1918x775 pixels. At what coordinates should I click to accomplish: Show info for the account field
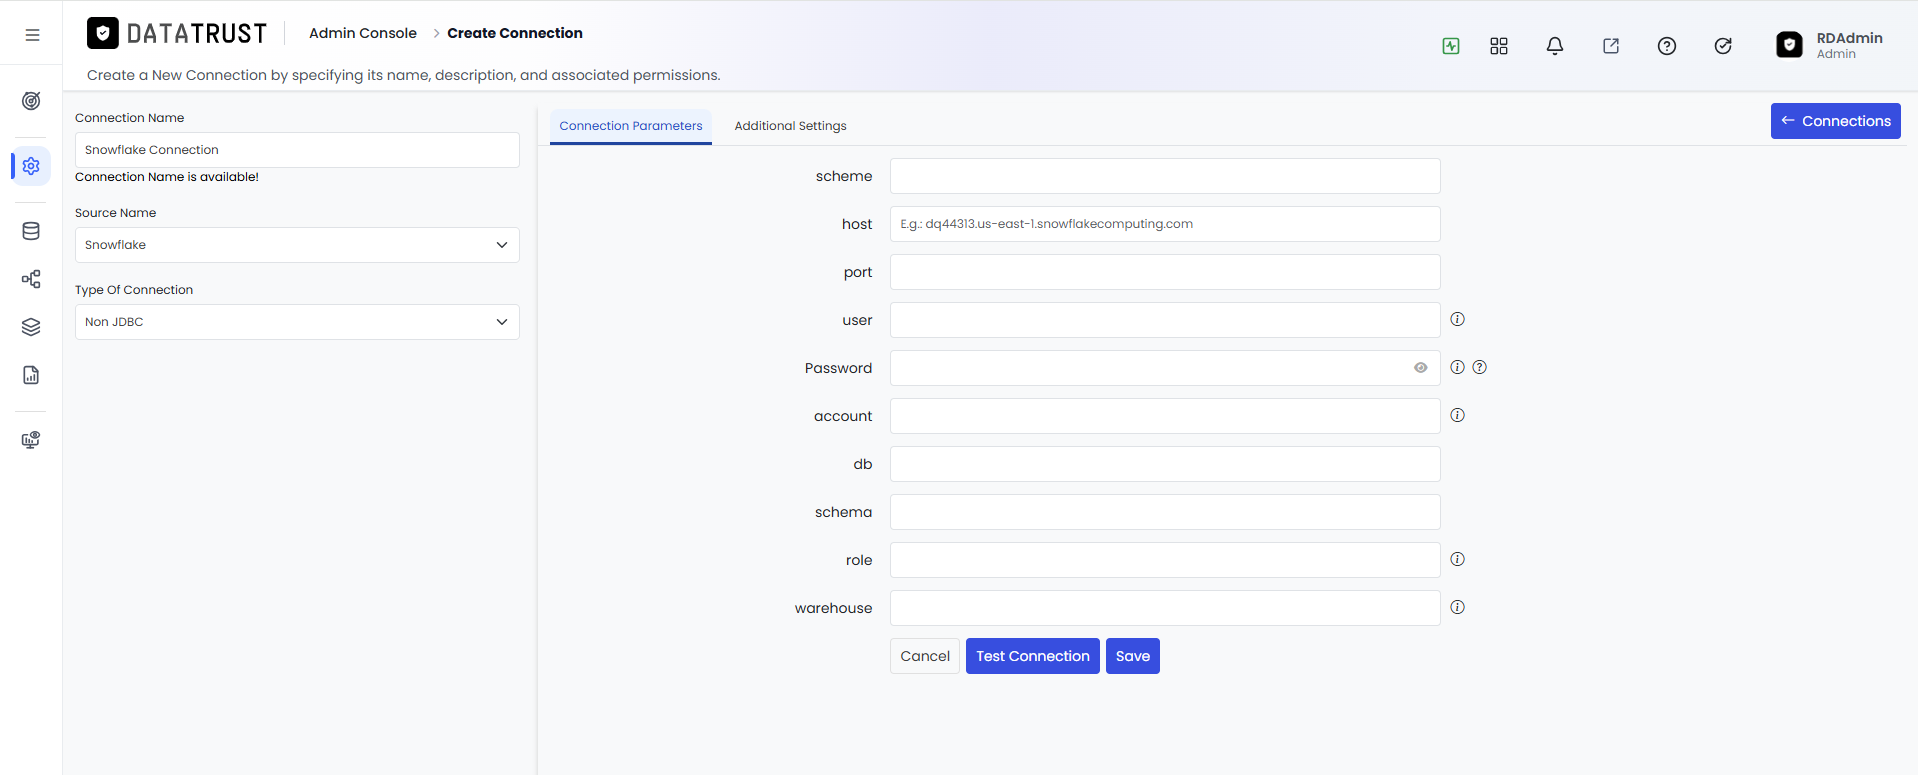click(1458, 415)
